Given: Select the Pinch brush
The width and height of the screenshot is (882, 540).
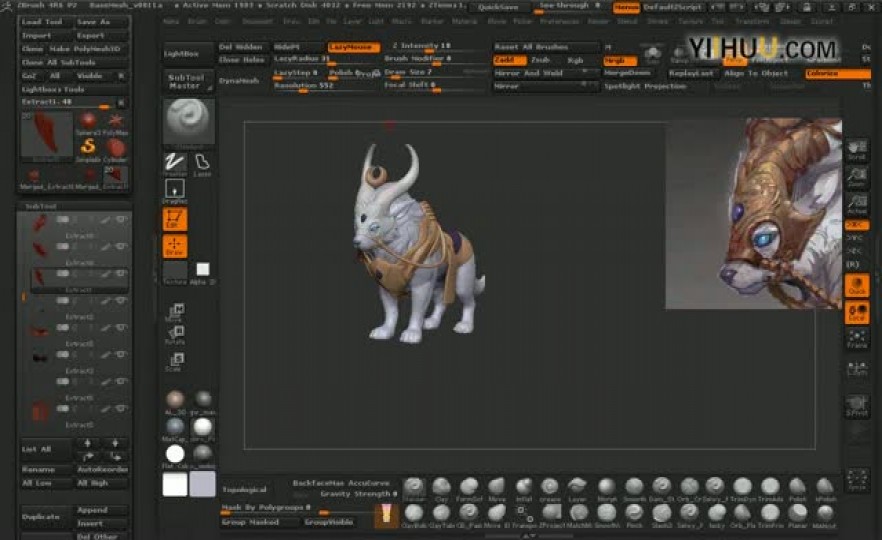Looking at the screenshot, I should (634, 516).
